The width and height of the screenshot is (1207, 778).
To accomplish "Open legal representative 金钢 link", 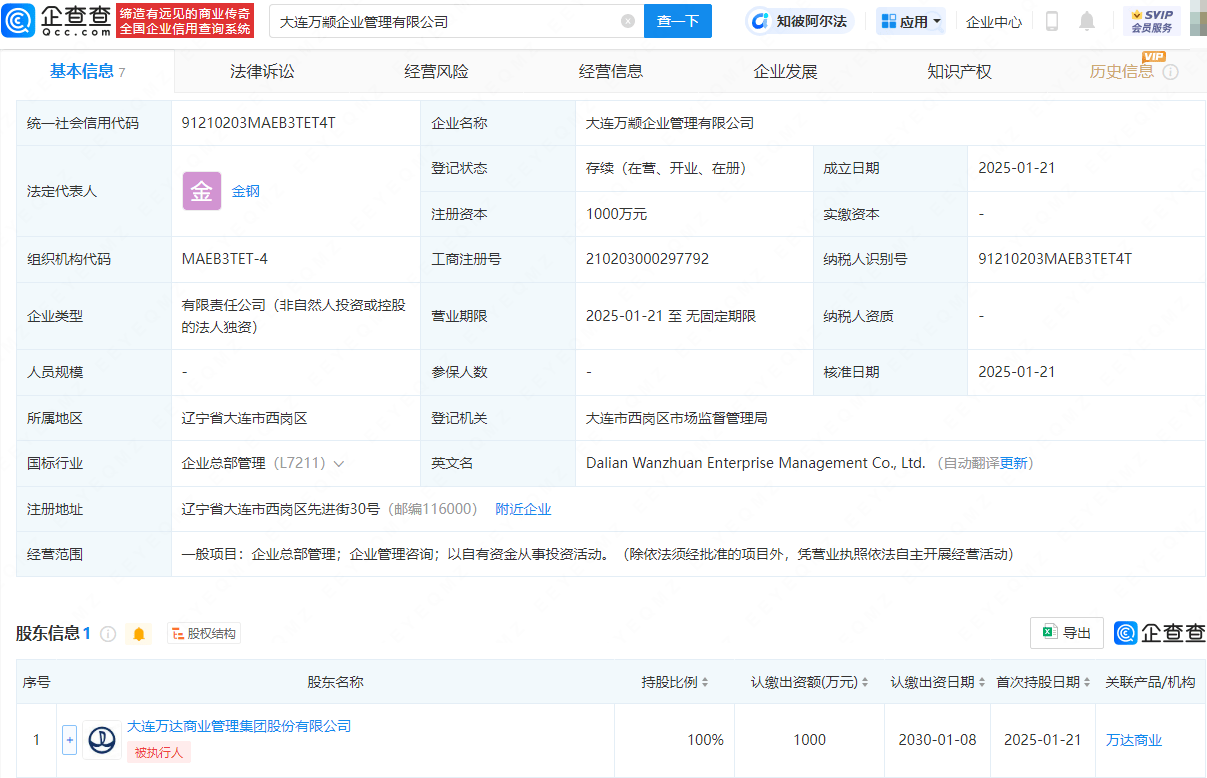I will coord(246,191).
